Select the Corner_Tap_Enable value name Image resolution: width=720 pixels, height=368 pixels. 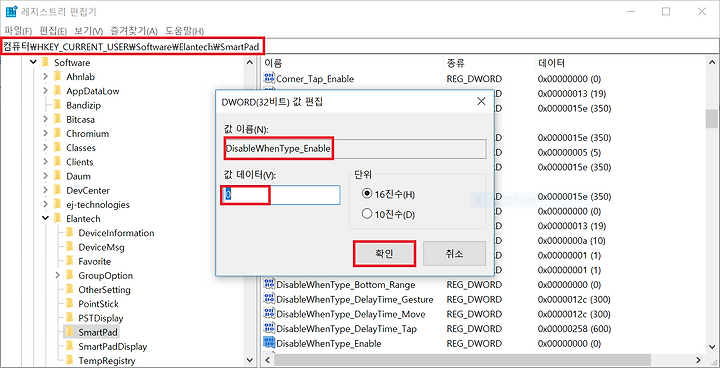(315, 79)
